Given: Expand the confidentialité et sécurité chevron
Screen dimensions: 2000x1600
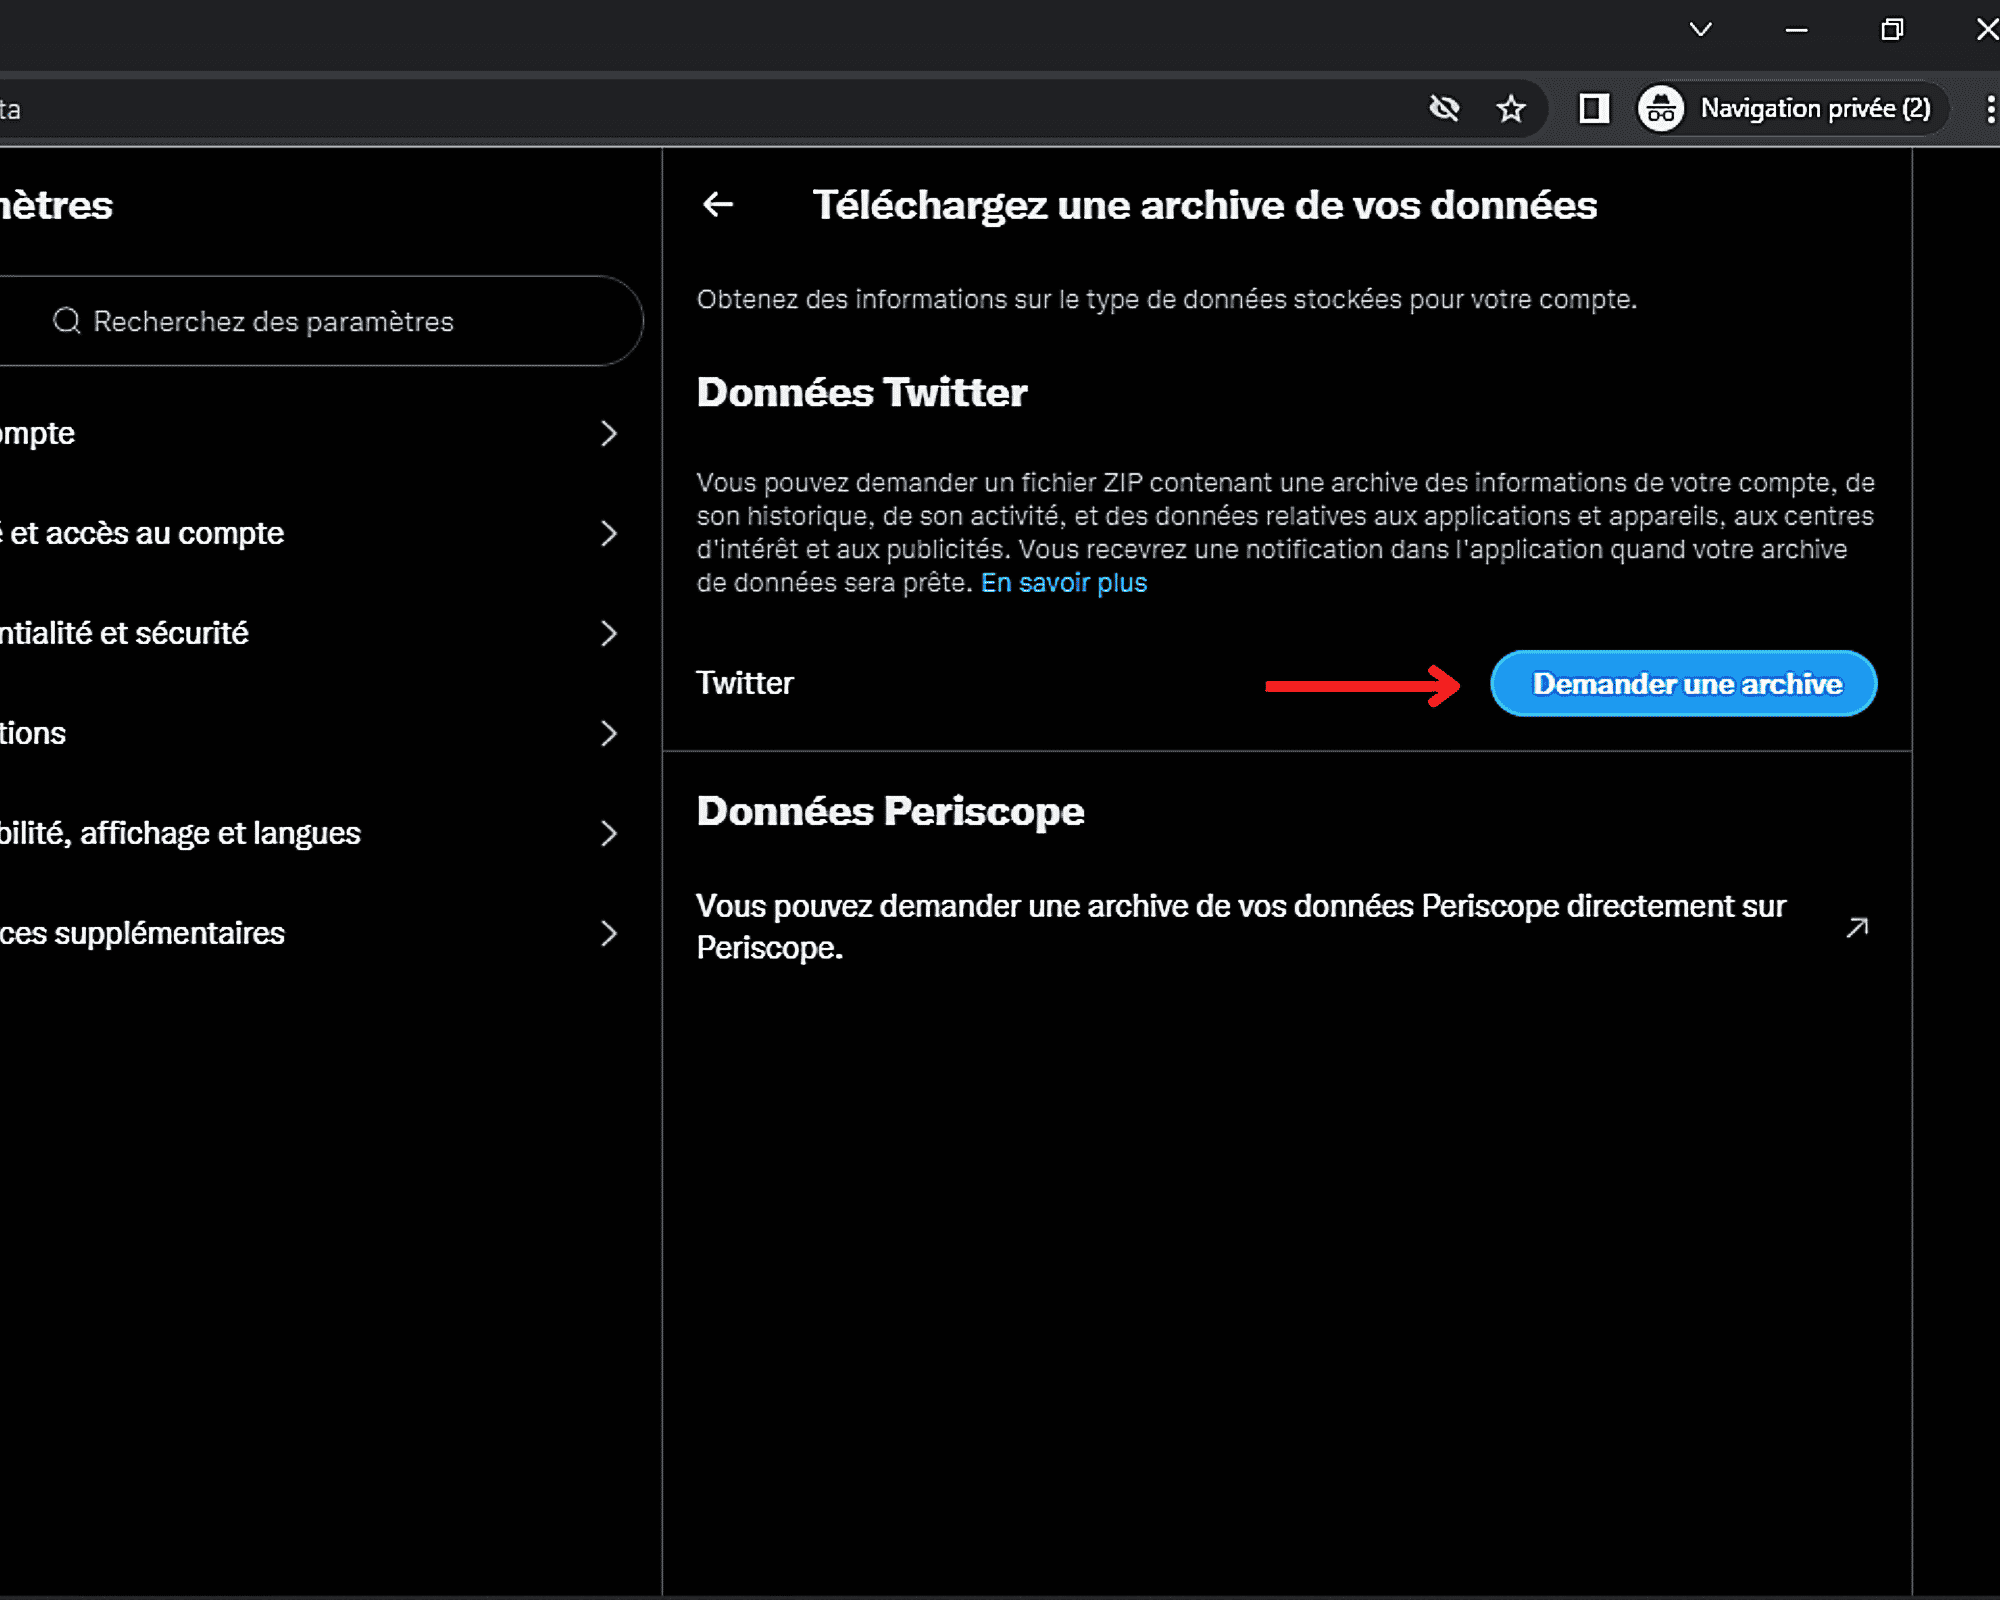Looking at the screenshot, I should (608, 633).
